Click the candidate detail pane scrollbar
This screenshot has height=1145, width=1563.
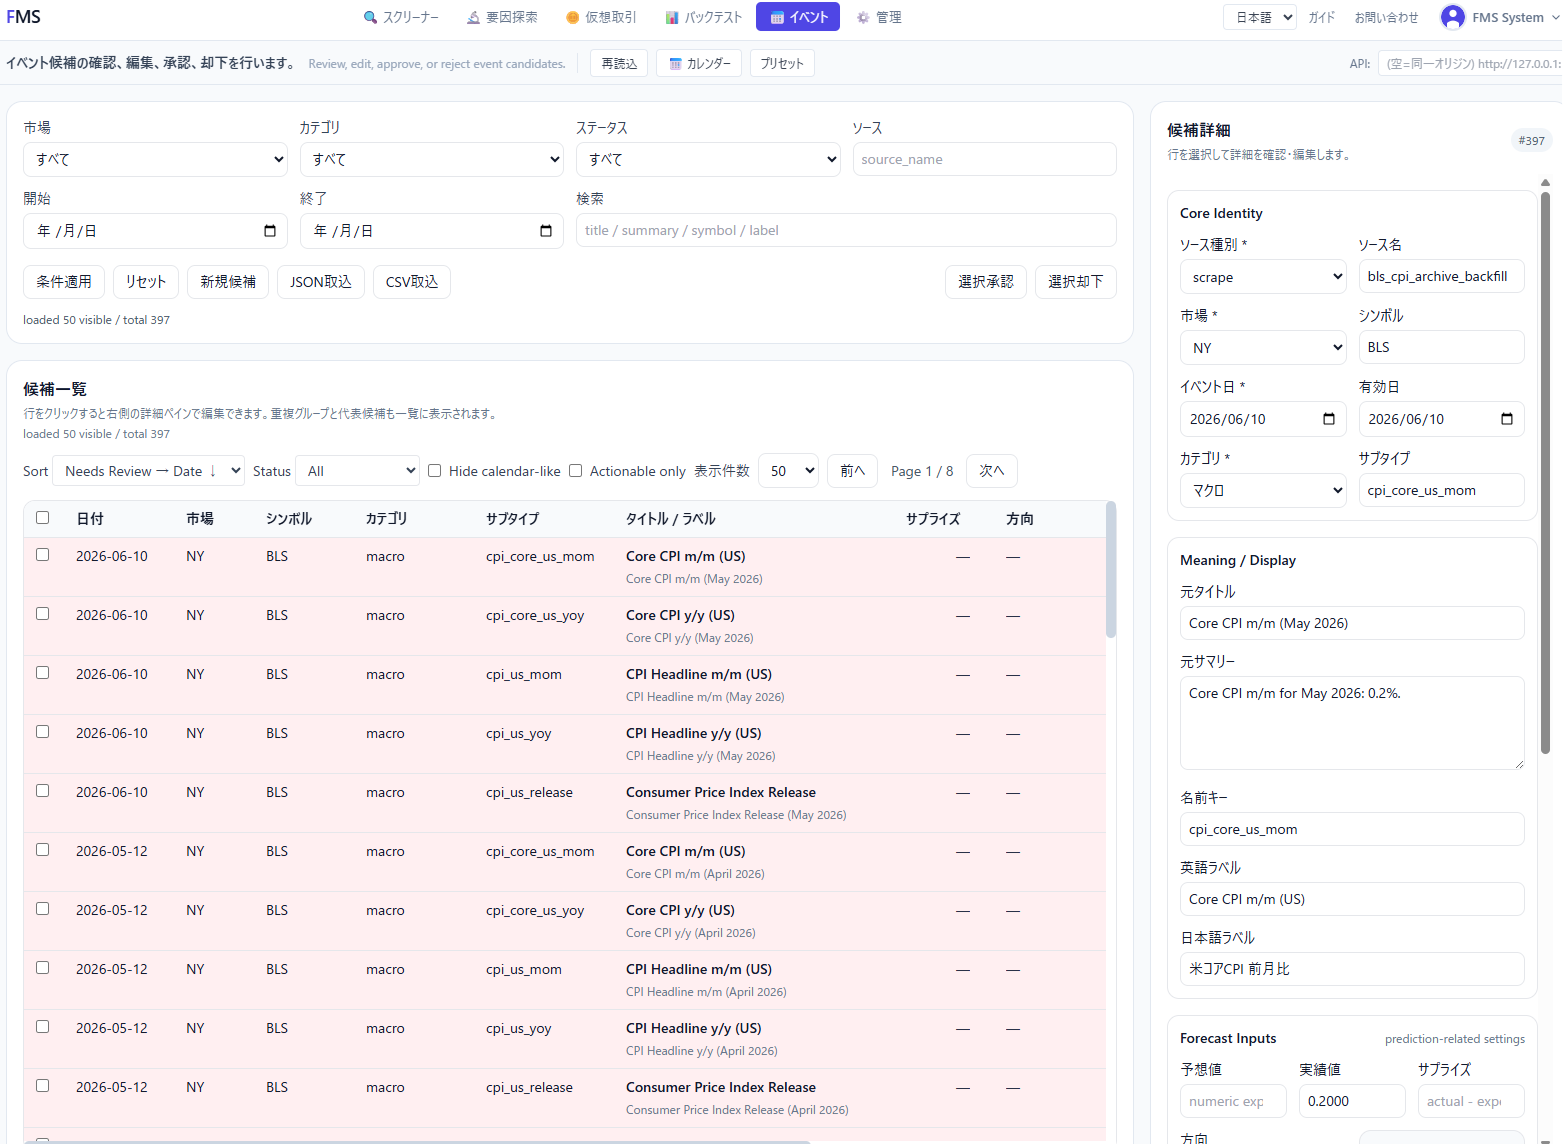[x=1545, y=470]
